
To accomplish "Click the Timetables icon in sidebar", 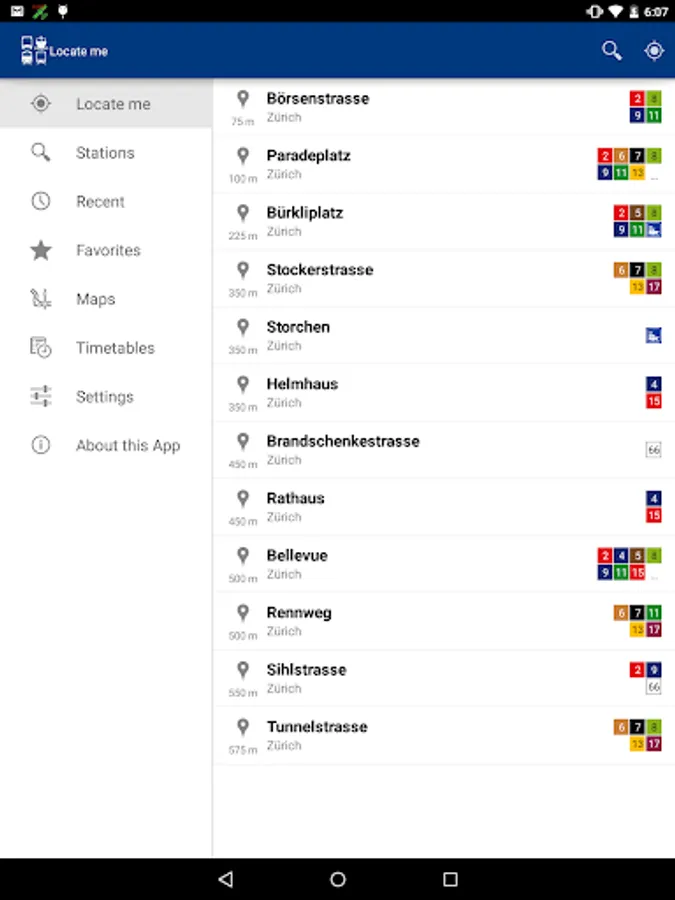I will point(41,348).
